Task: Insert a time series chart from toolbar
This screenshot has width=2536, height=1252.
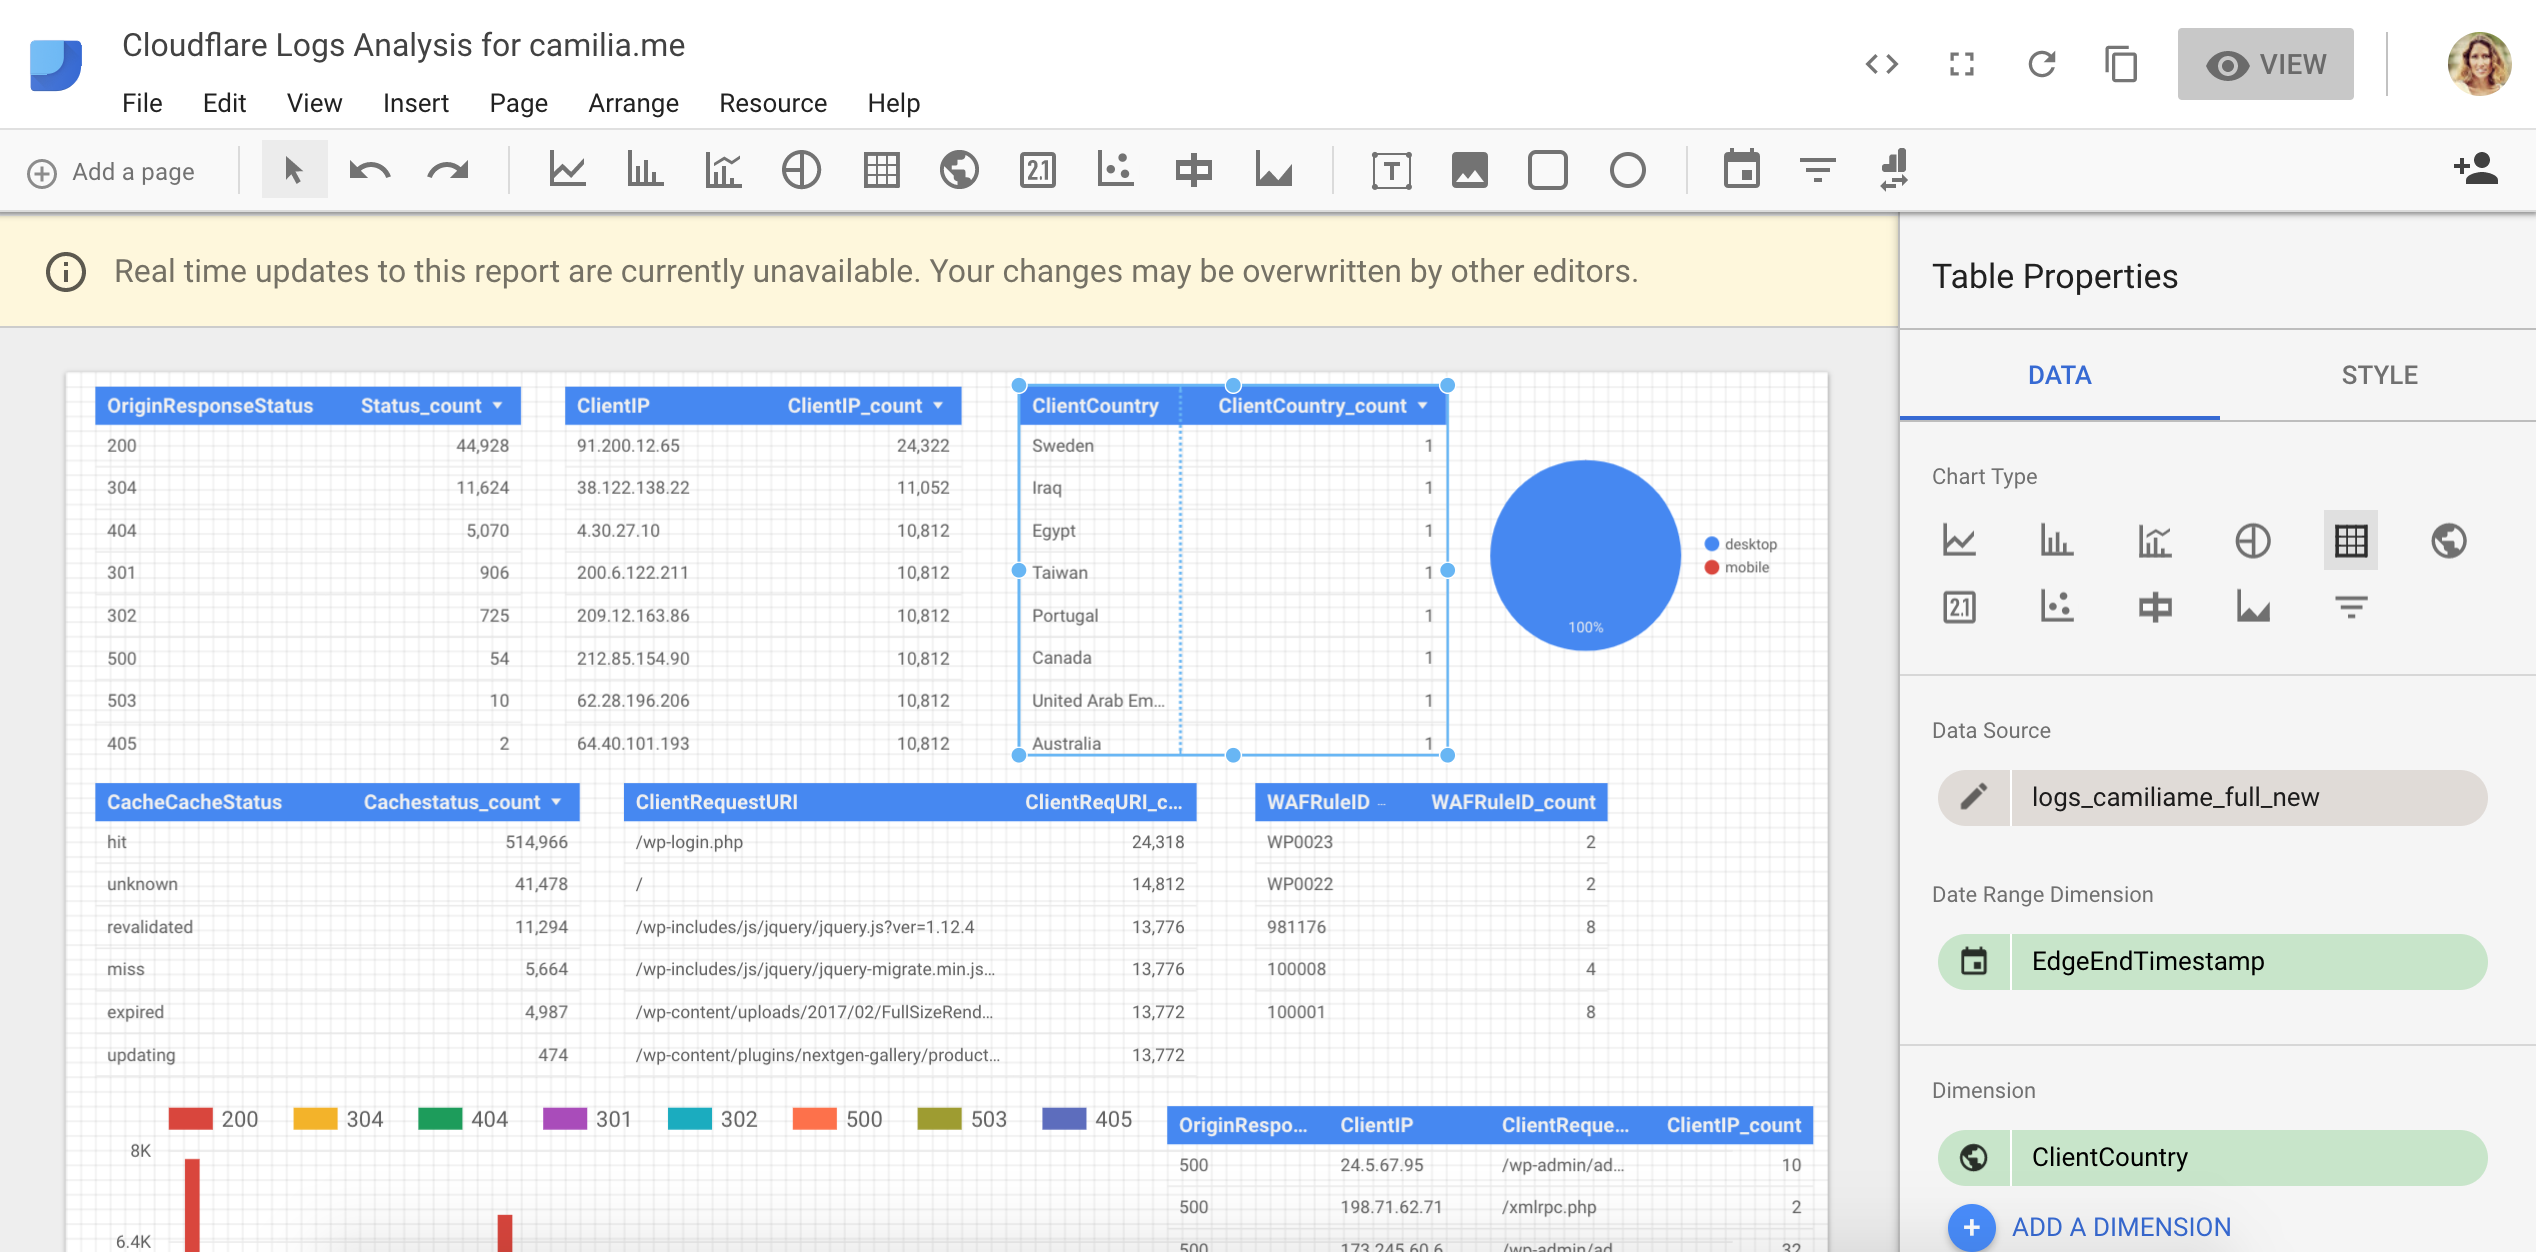Action: (567, 170)
